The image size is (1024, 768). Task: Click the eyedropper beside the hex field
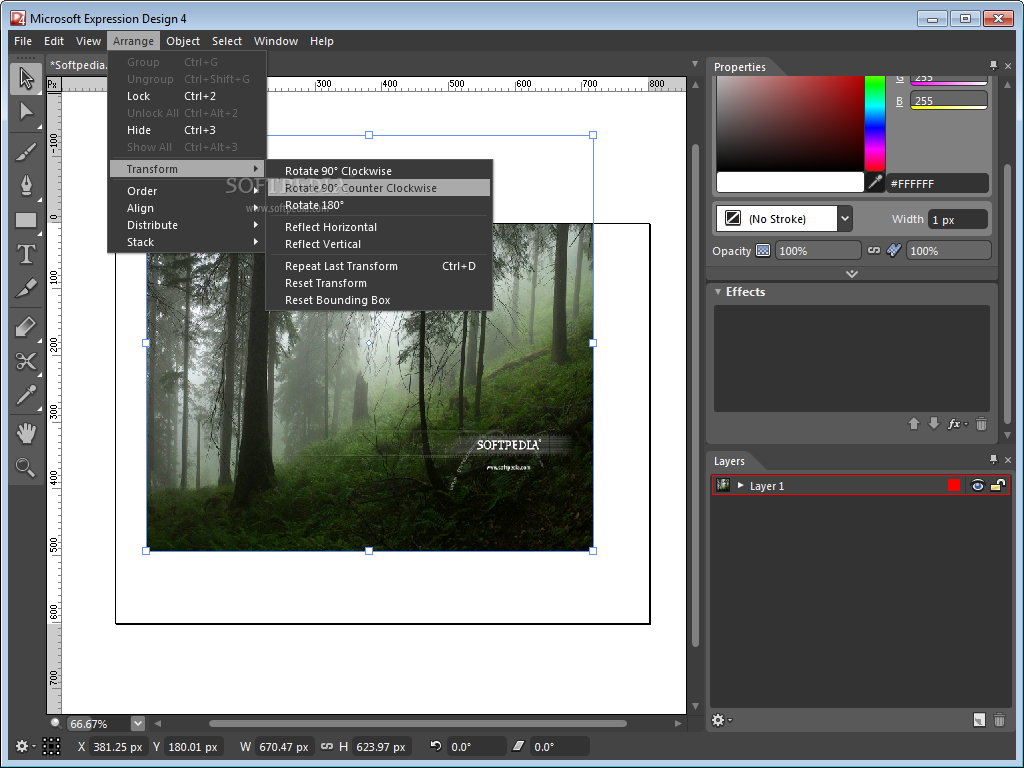[x=875, y=182]
